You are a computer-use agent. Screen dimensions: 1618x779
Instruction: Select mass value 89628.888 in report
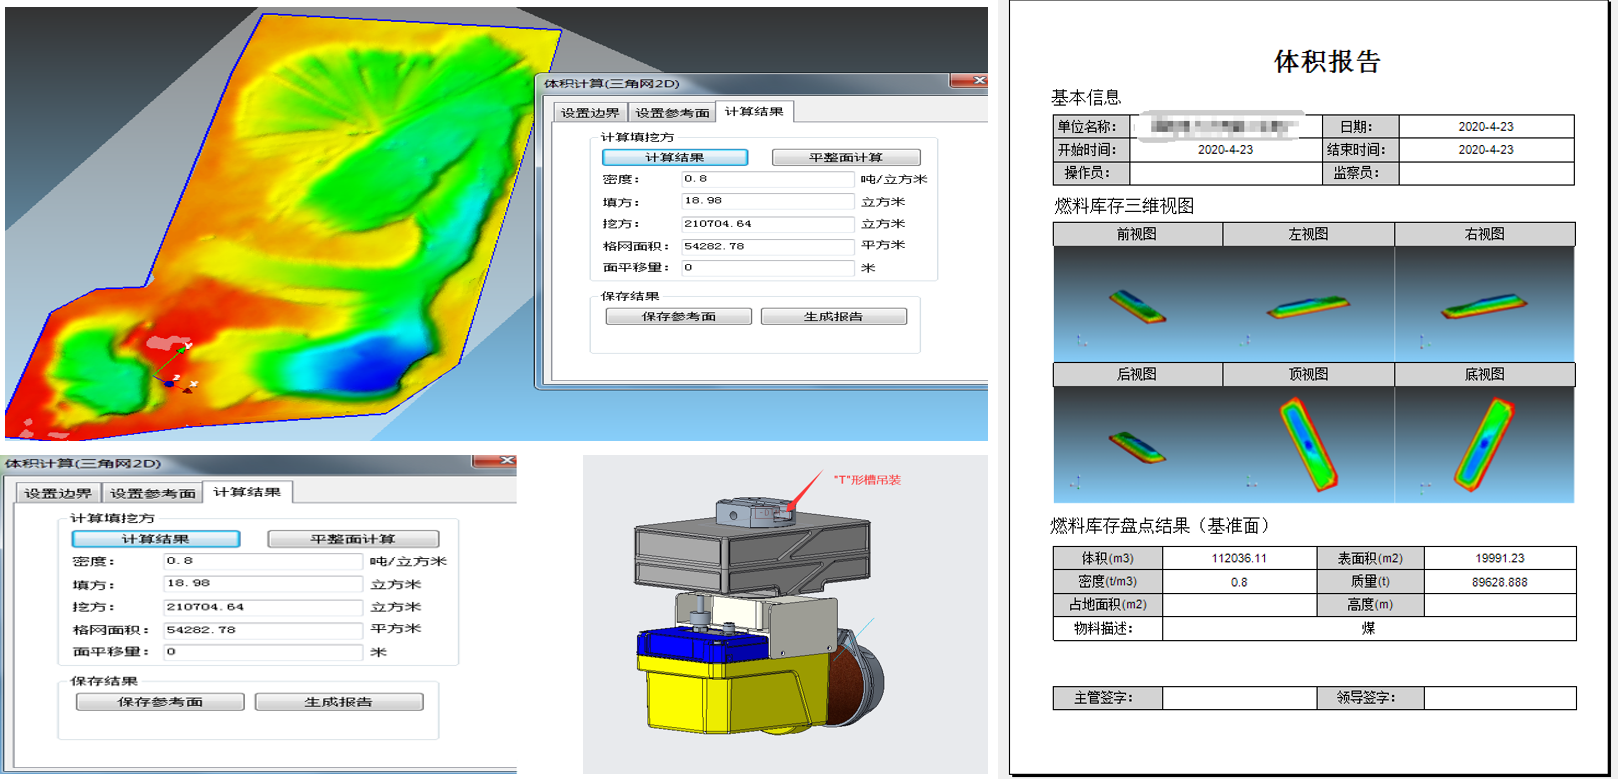pos(1499,582)
